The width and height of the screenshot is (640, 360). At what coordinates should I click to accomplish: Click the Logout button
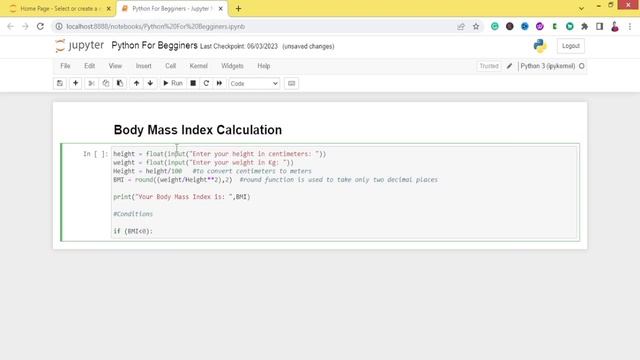[571, 46]
